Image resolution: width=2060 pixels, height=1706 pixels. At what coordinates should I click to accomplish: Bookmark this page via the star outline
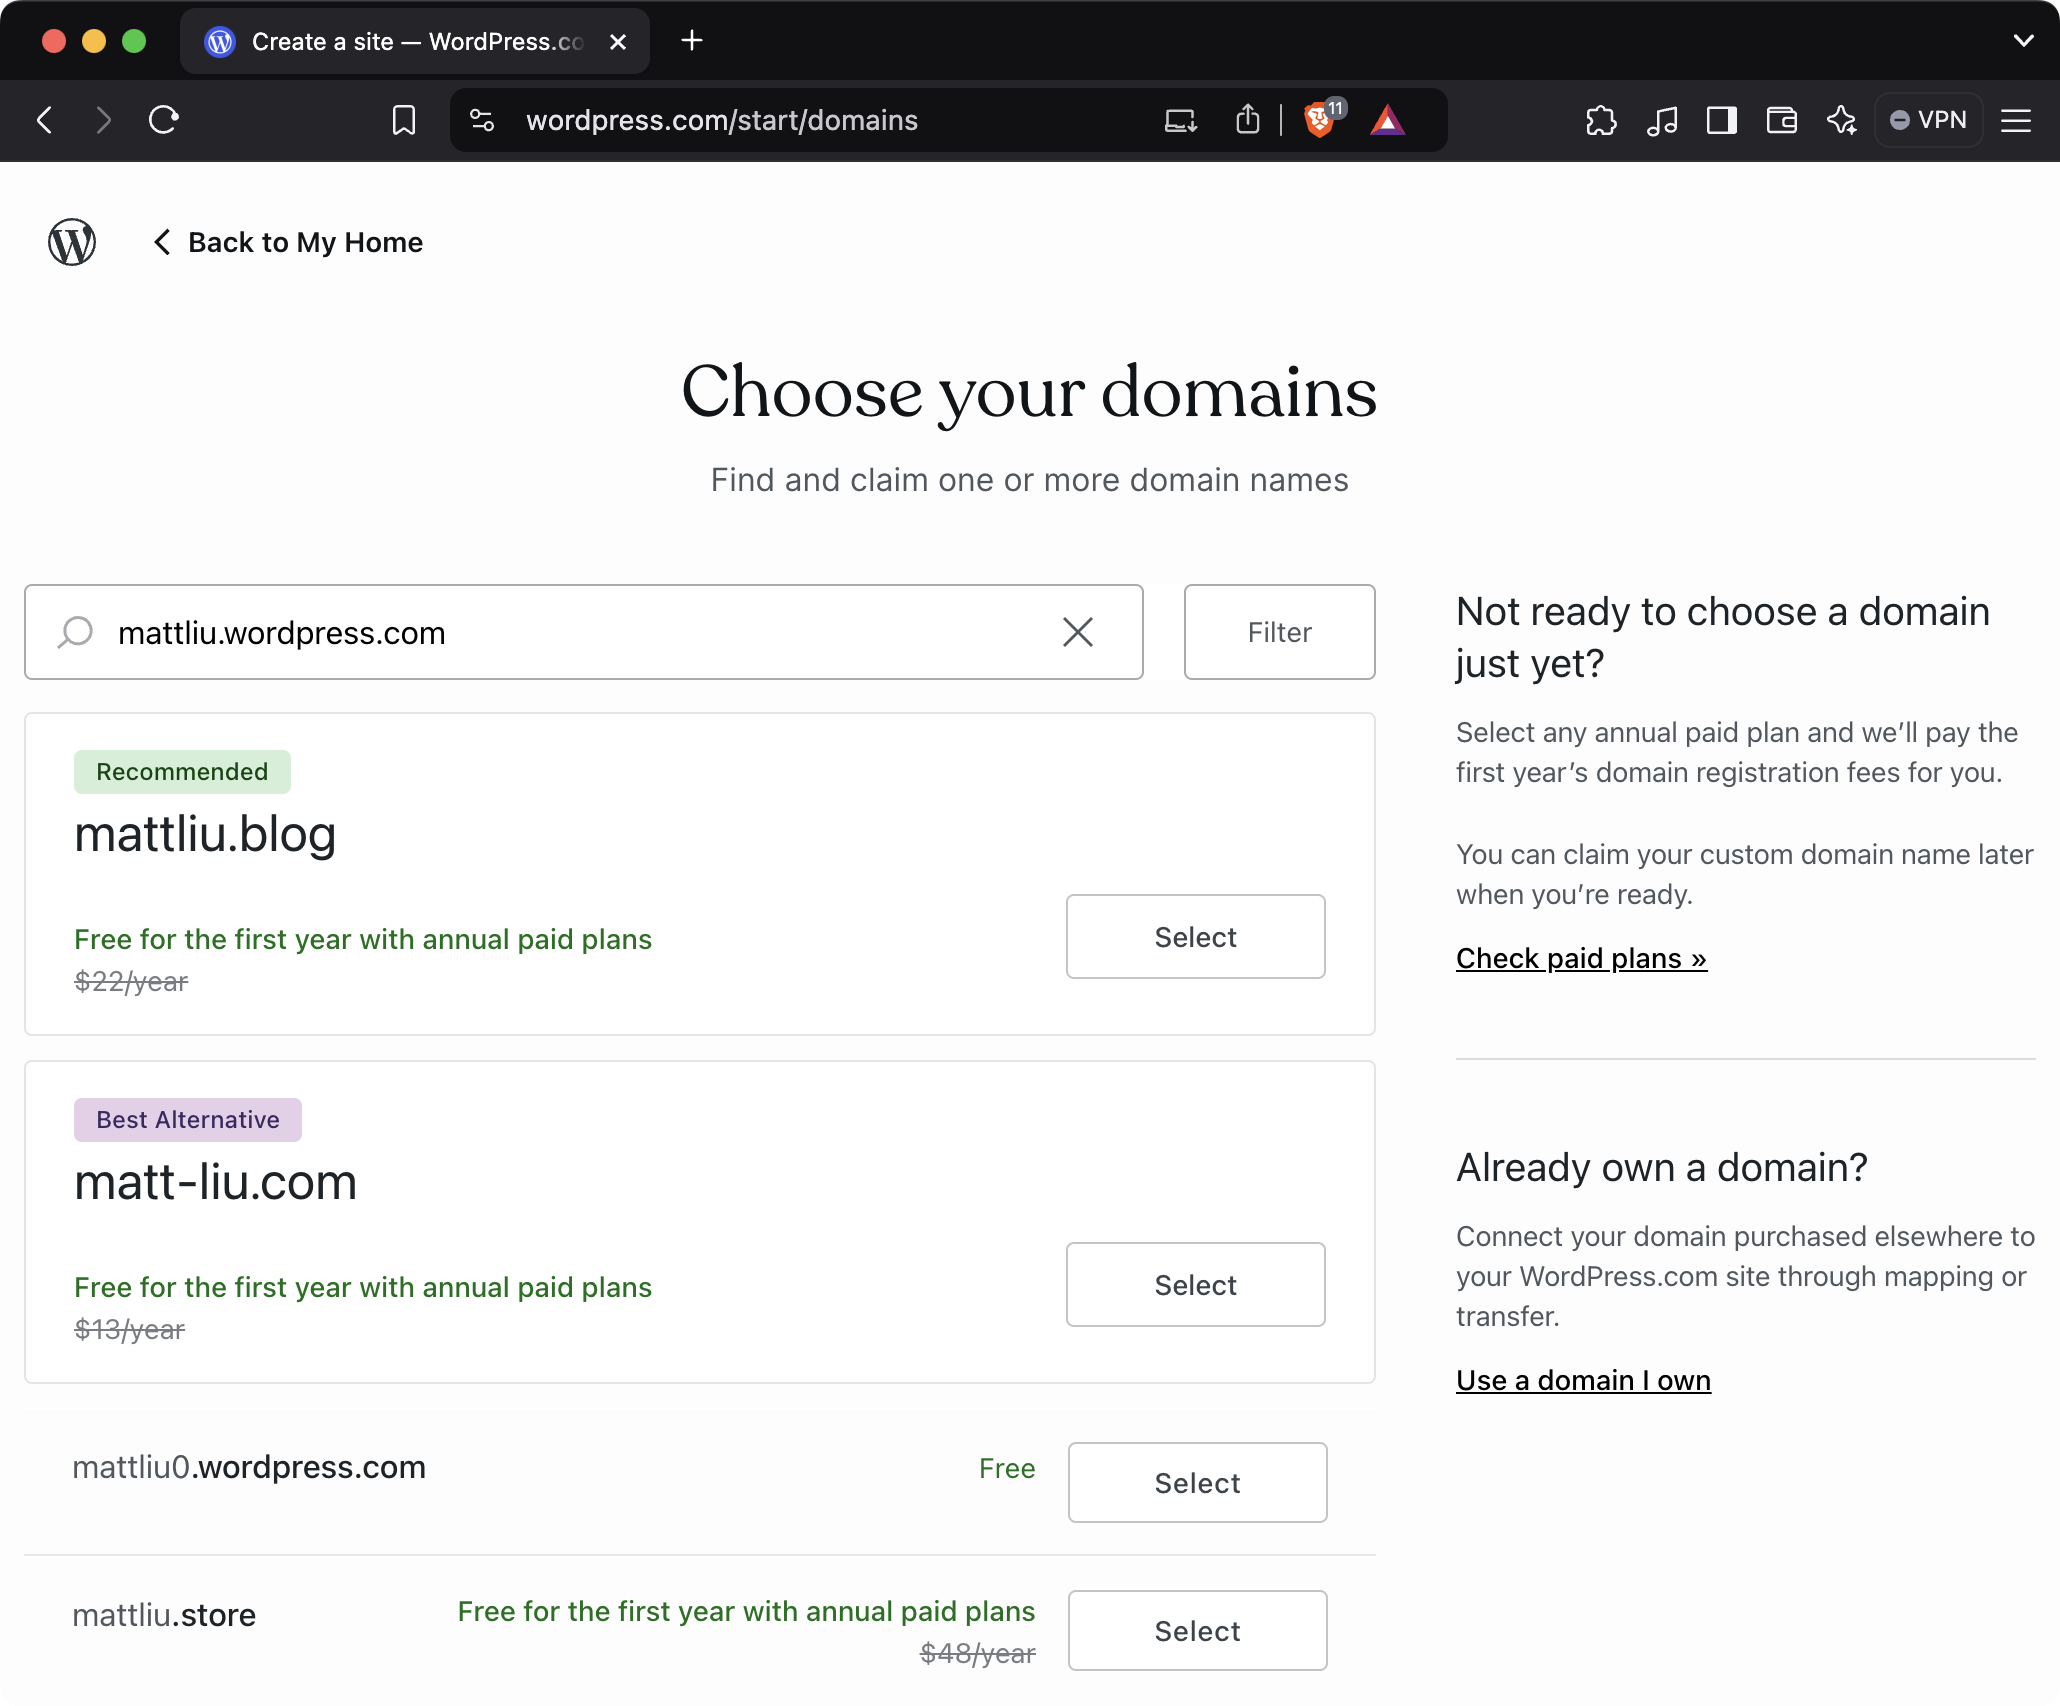404,120
